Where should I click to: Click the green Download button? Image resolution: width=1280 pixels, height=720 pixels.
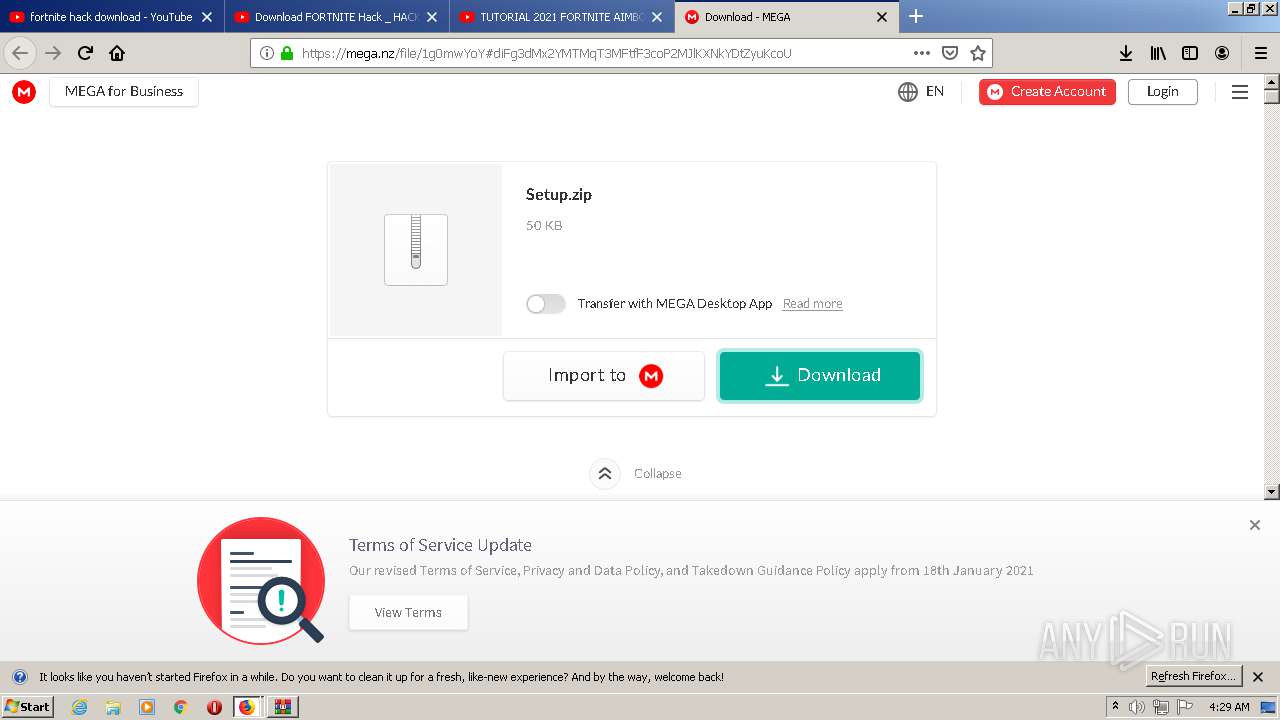coord(820,376)
